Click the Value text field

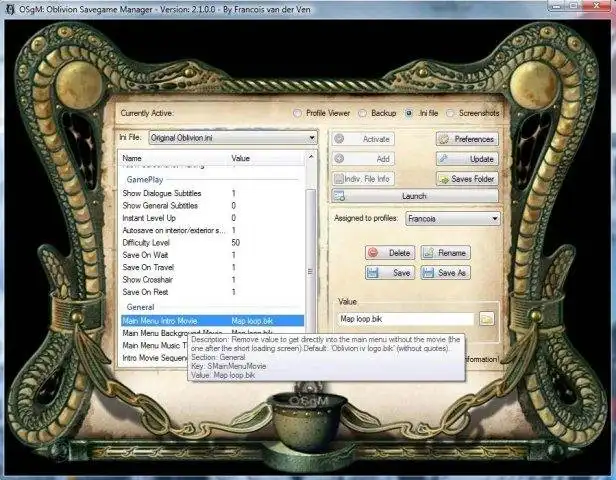[x=406, y=319]
